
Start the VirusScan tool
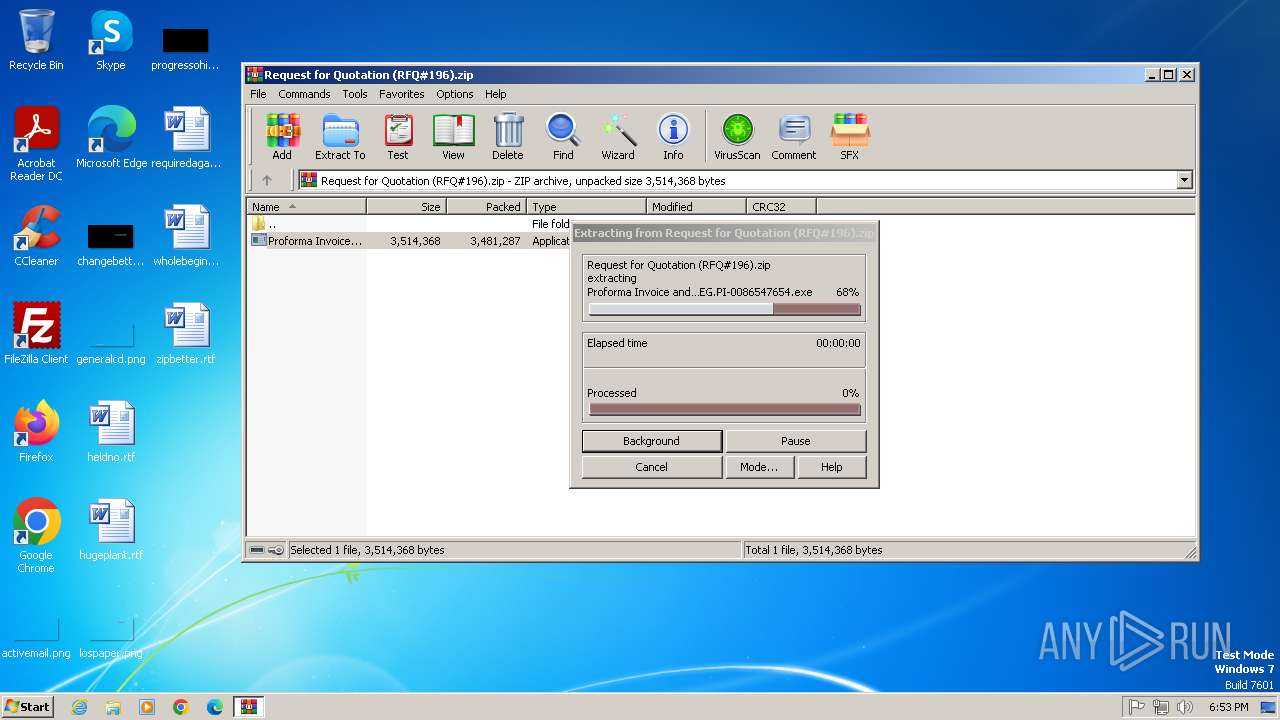737,137
